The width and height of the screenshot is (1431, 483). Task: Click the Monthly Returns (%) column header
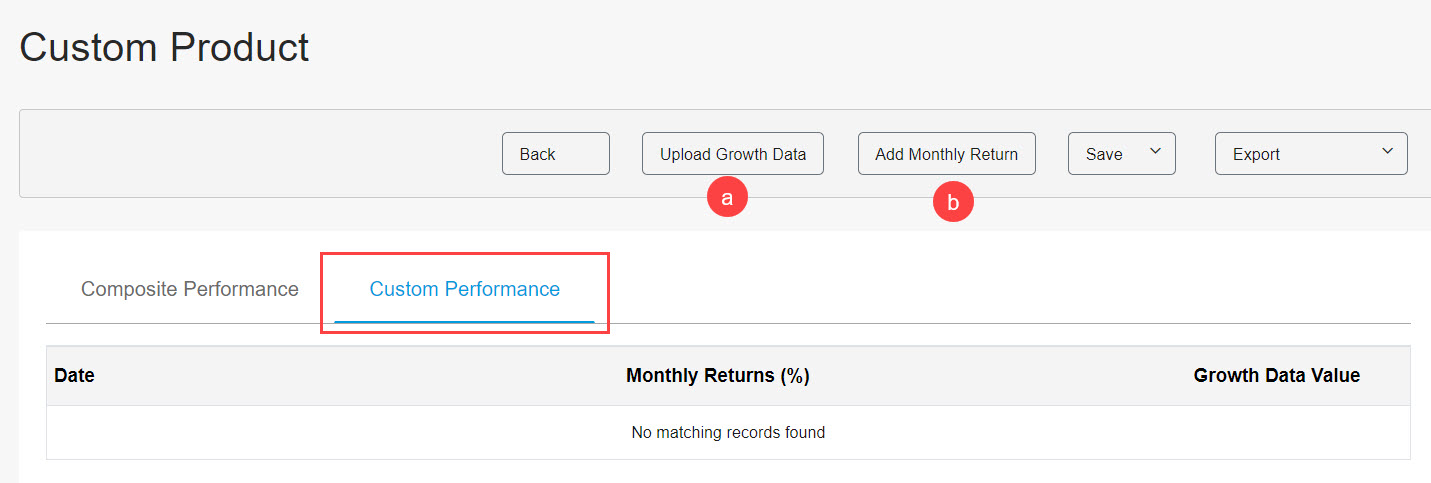pos(718,376)
